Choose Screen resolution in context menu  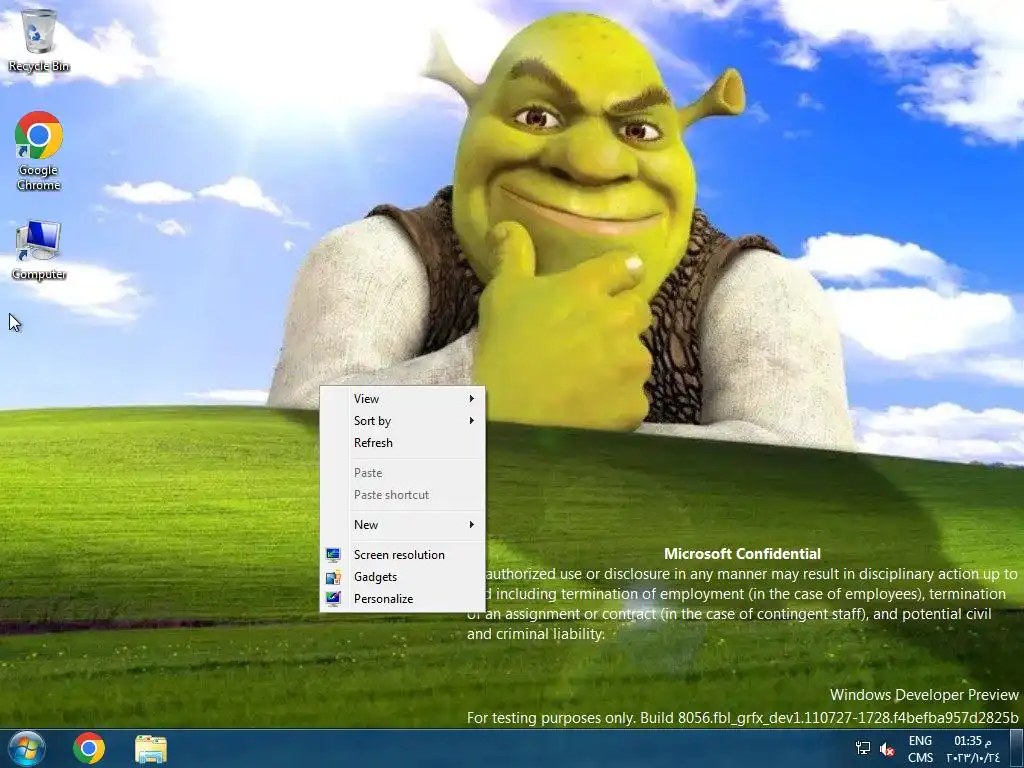pyautogui.click(x=402, y=554)
